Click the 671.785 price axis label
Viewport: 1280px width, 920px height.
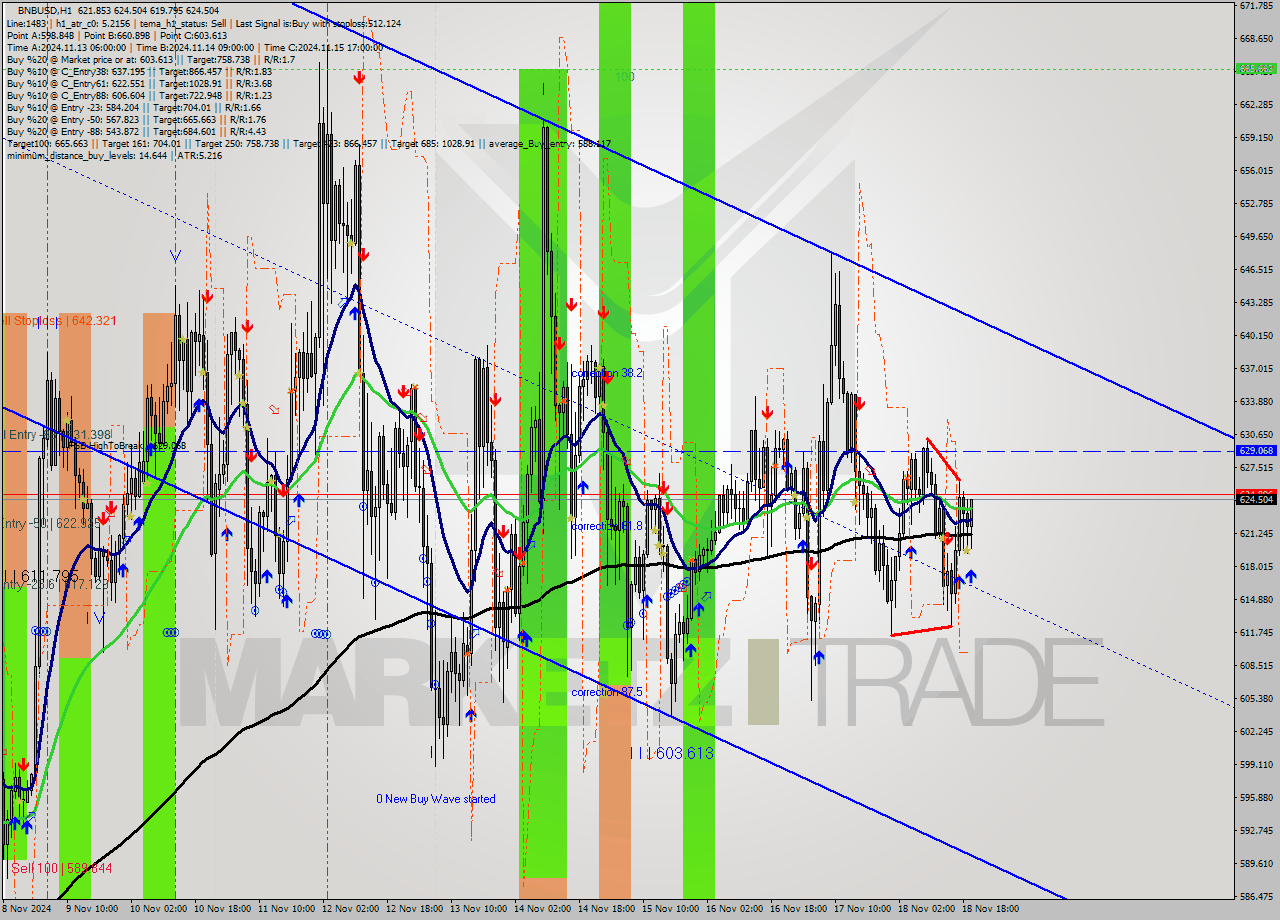[x=1256, y=6]
